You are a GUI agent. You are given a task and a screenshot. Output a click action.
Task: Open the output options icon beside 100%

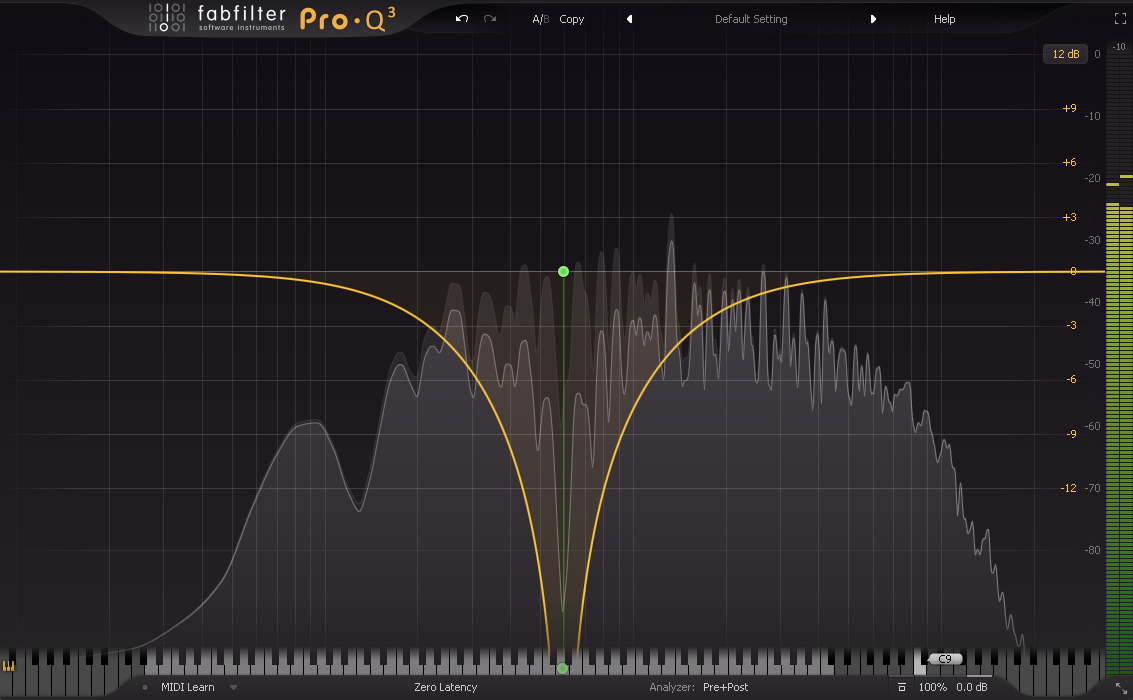[x=901, y=687]
